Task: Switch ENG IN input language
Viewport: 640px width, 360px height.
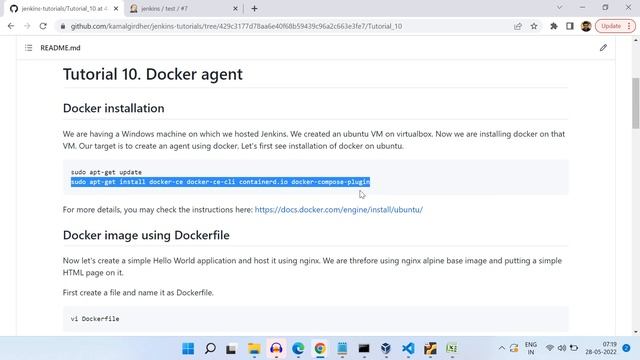Action: coord(531,348)
